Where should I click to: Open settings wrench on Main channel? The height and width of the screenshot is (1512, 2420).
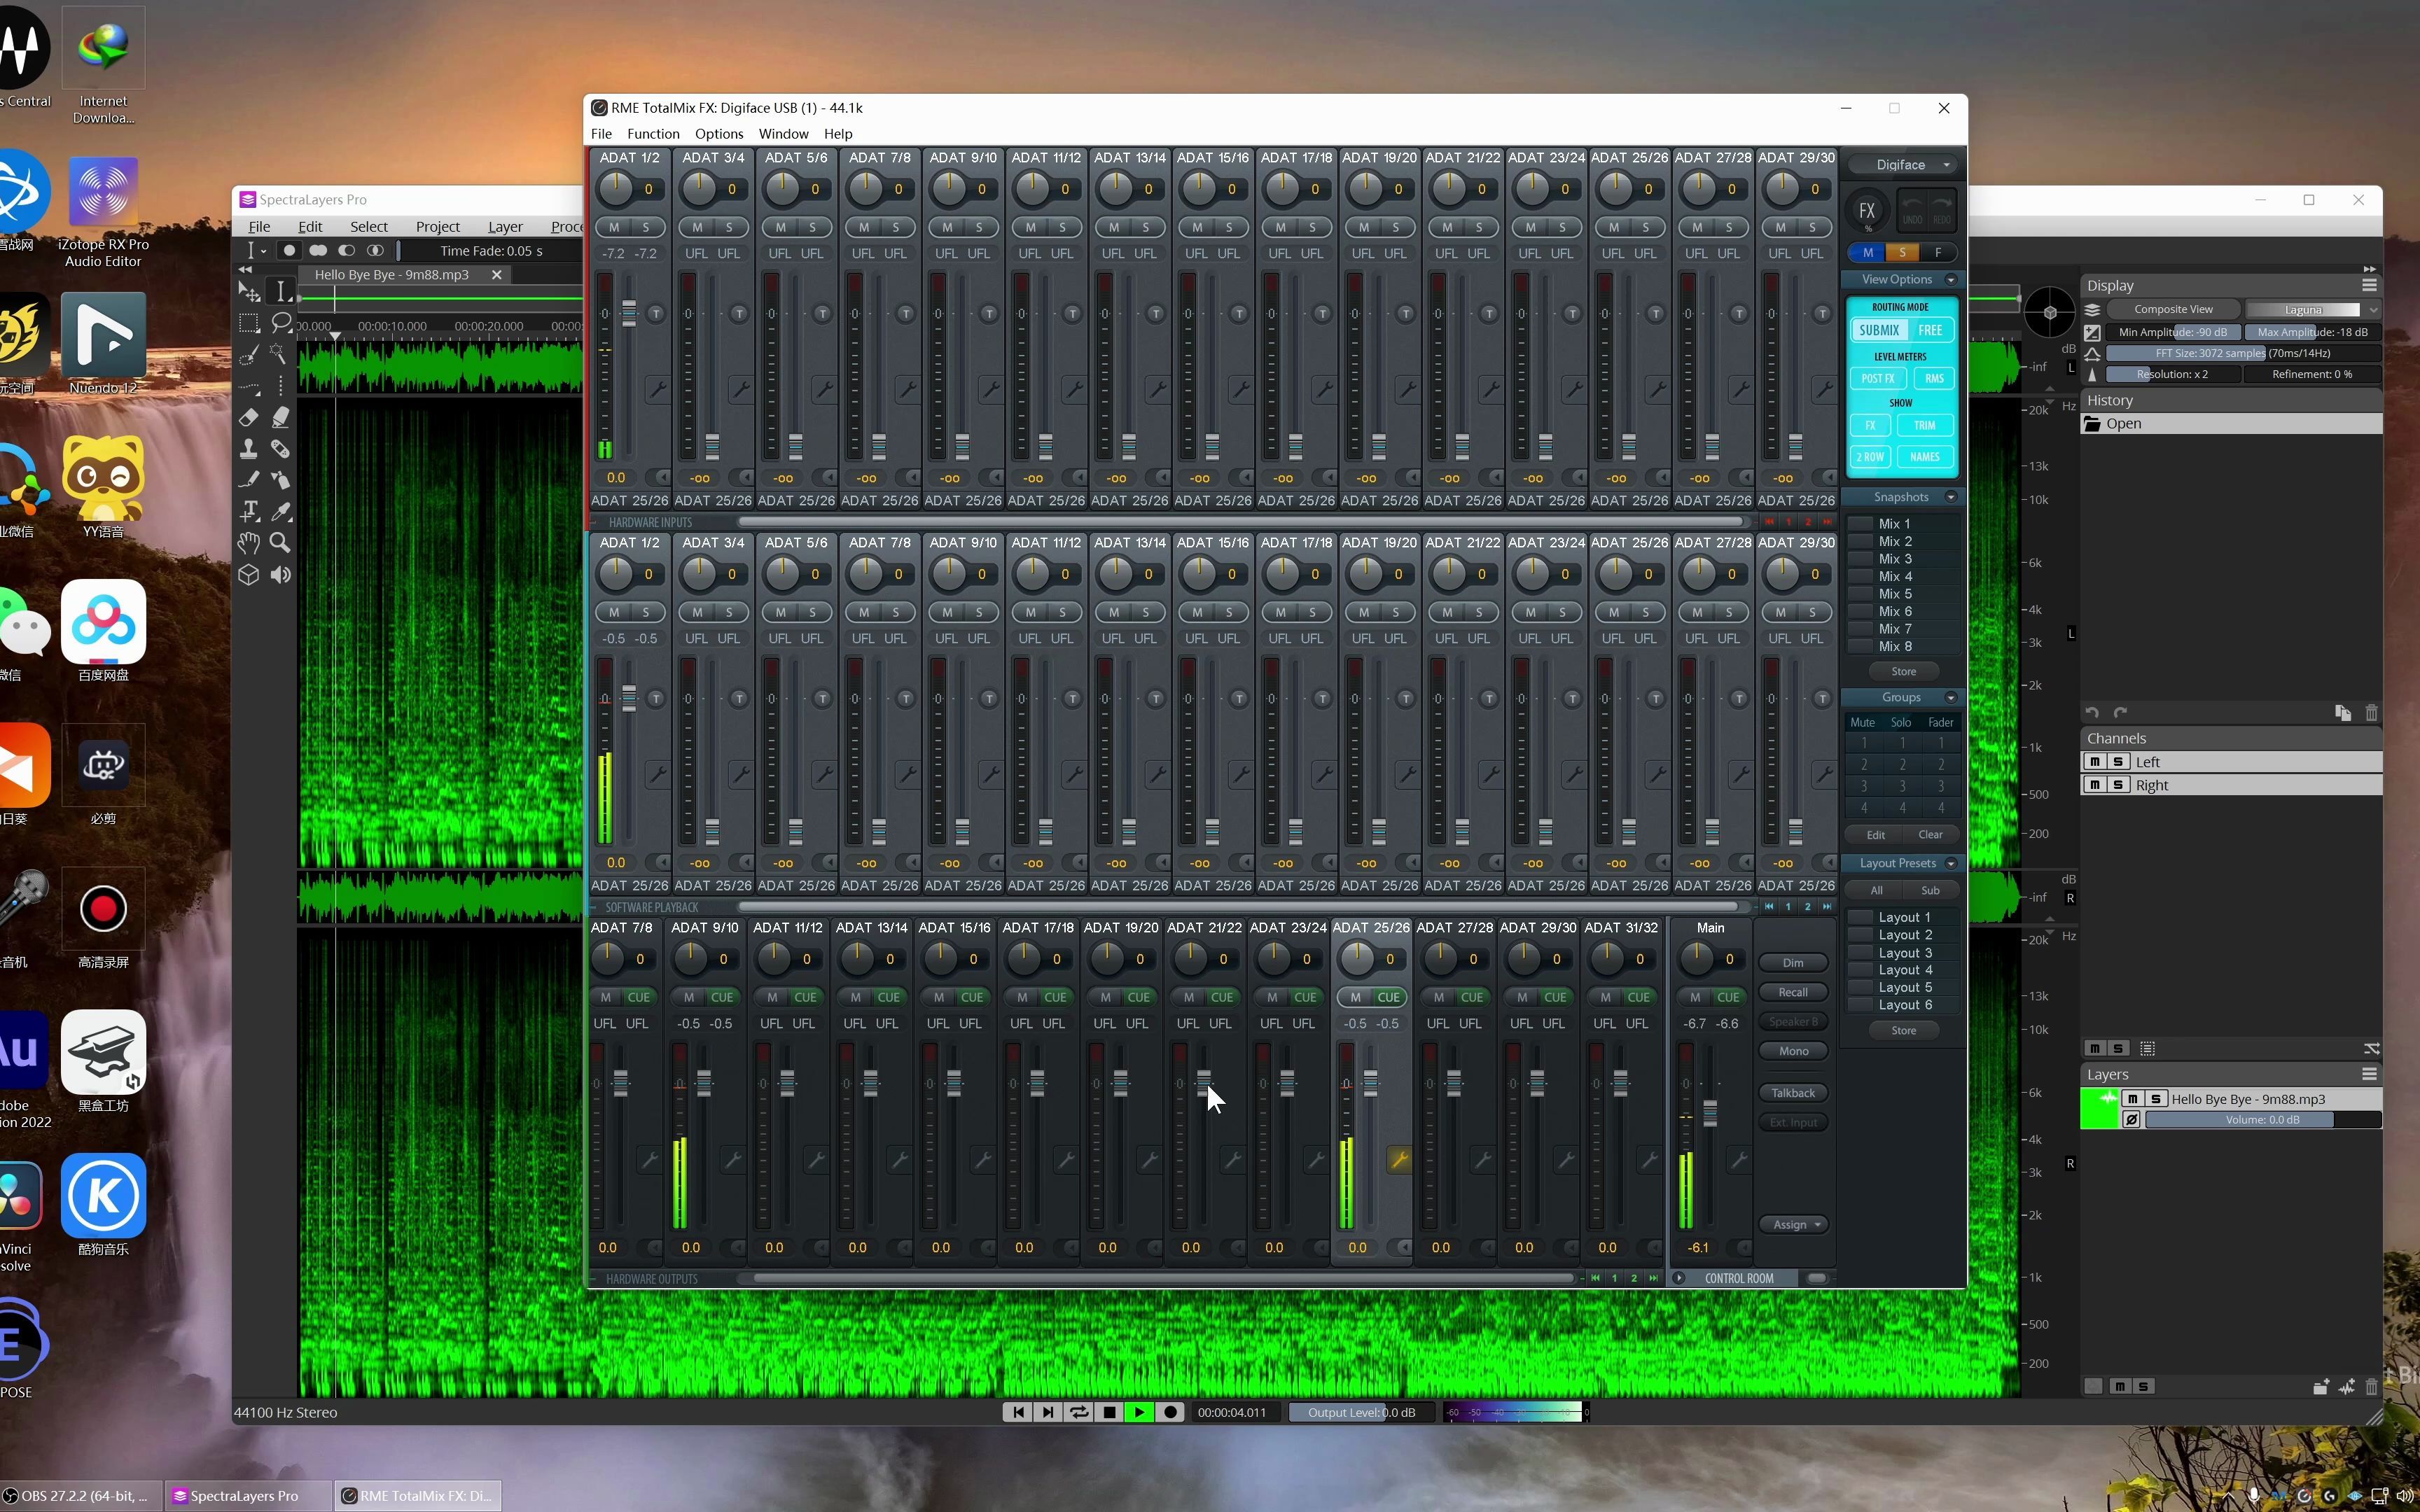coord(1739,1160)
